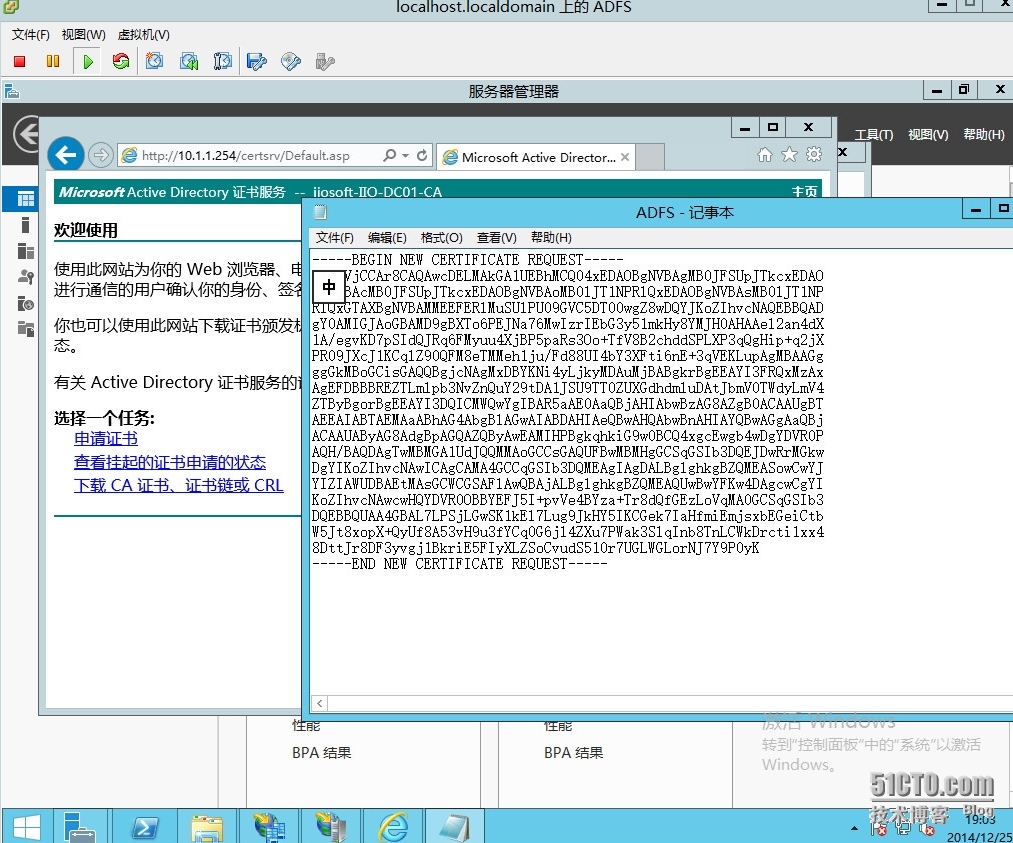1013x843 pixels.
Task: Open 文件(F) menu in VM console
Action: 30,35
